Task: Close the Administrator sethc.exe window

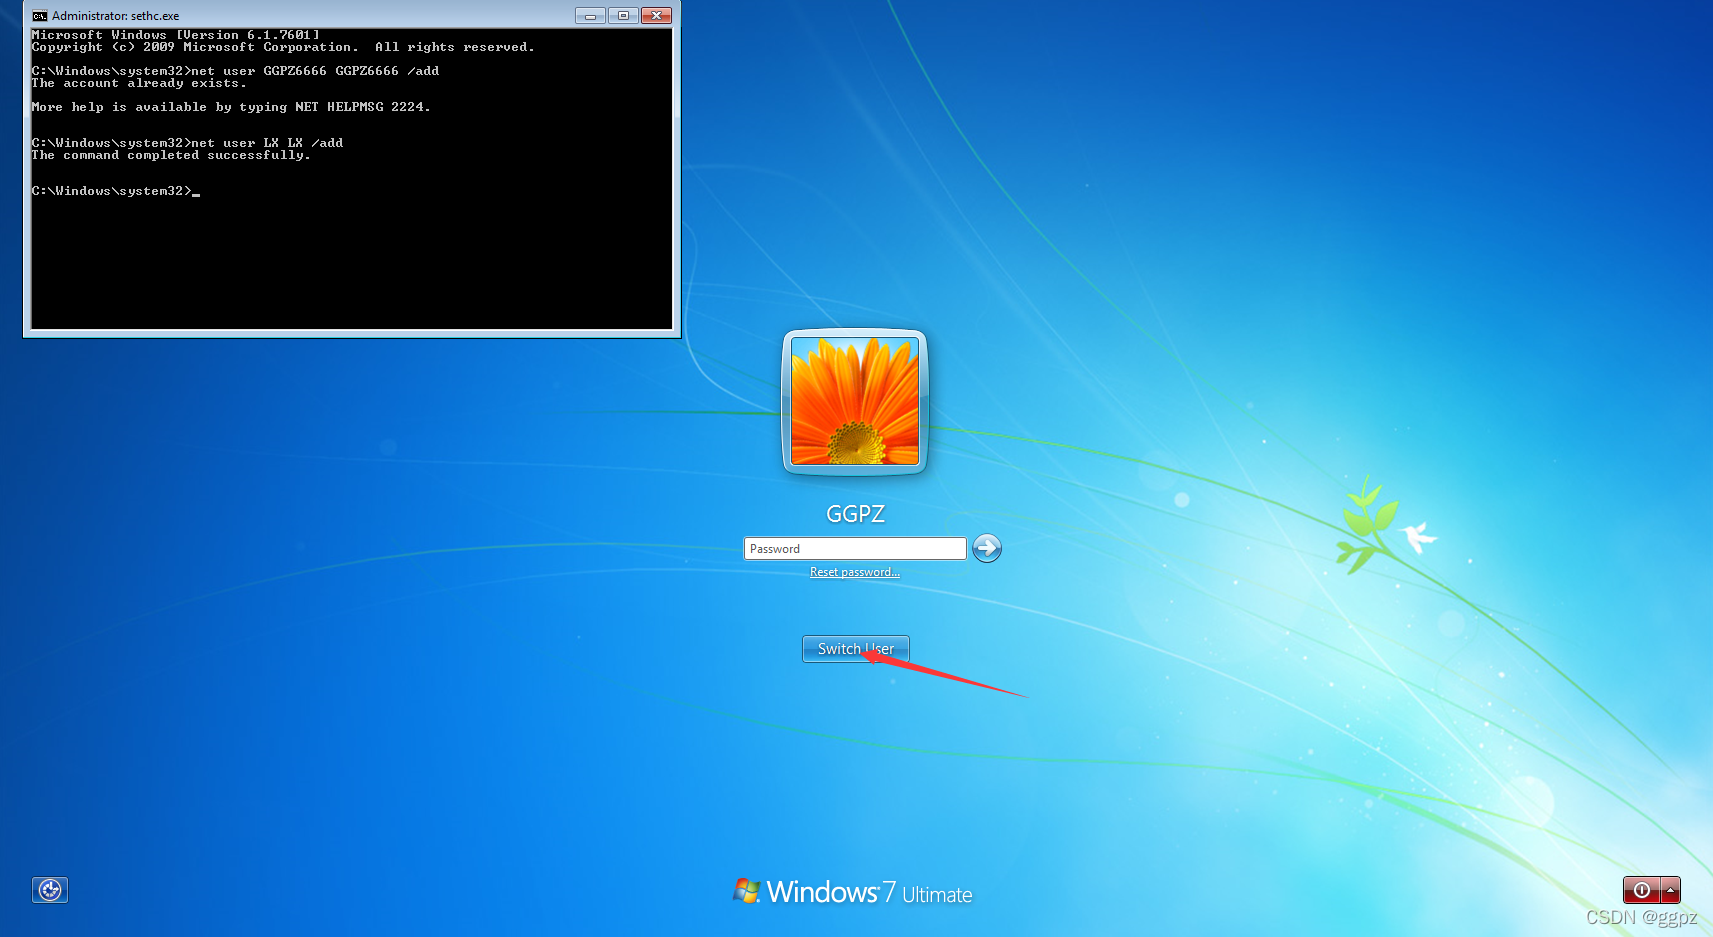Action: coord(656,15)
